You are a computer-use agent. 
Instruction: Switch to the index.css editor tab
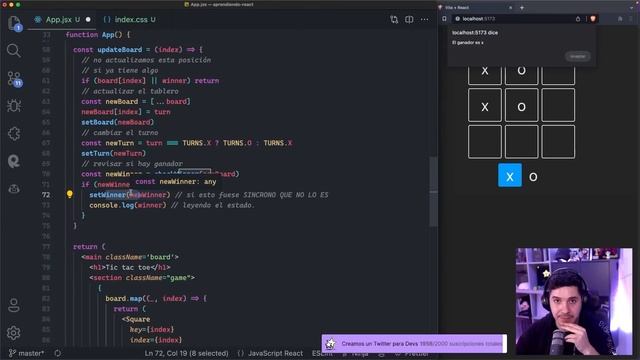(129, 20)
